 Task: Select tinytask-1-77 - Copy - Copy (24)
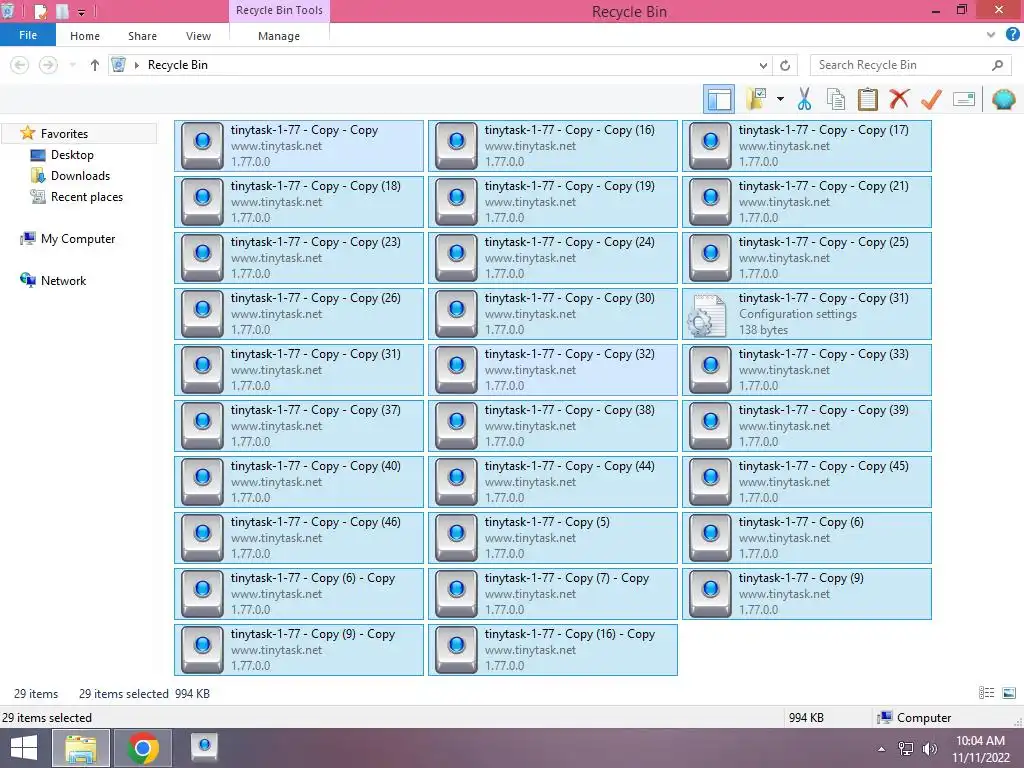pyautogui.click(x=552, y=258)
